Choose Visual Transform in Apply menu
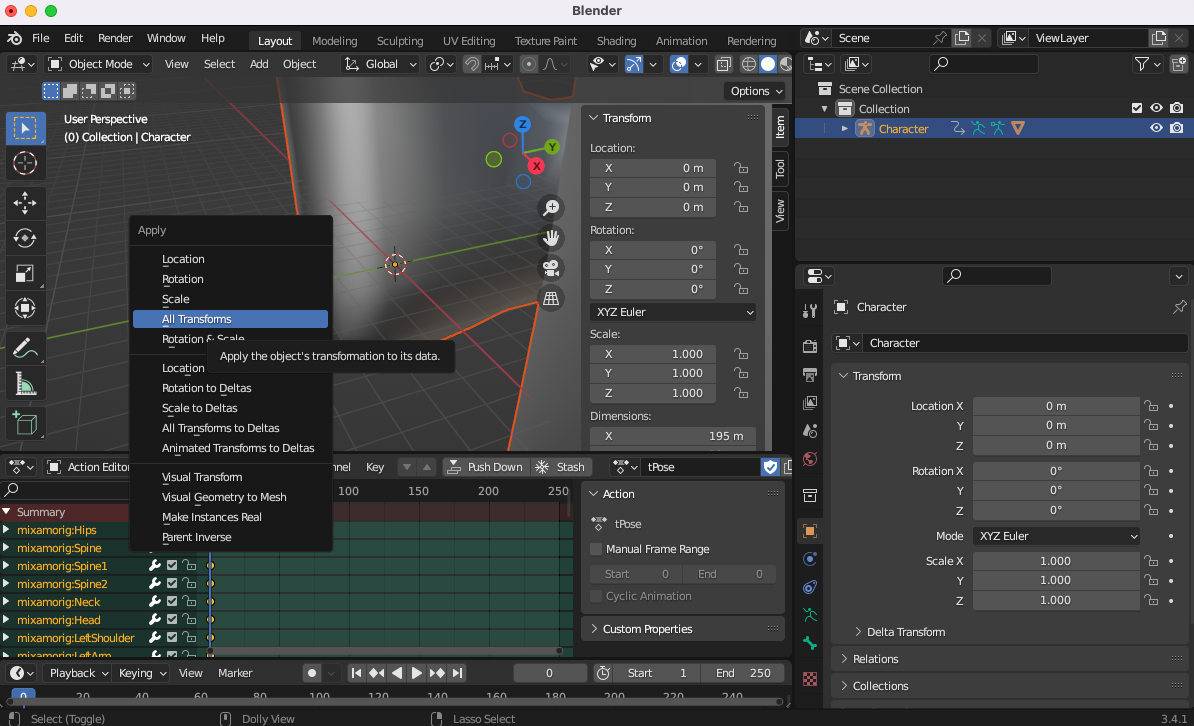The height and width of the screenshot is (726, 1194). [230, 477]
